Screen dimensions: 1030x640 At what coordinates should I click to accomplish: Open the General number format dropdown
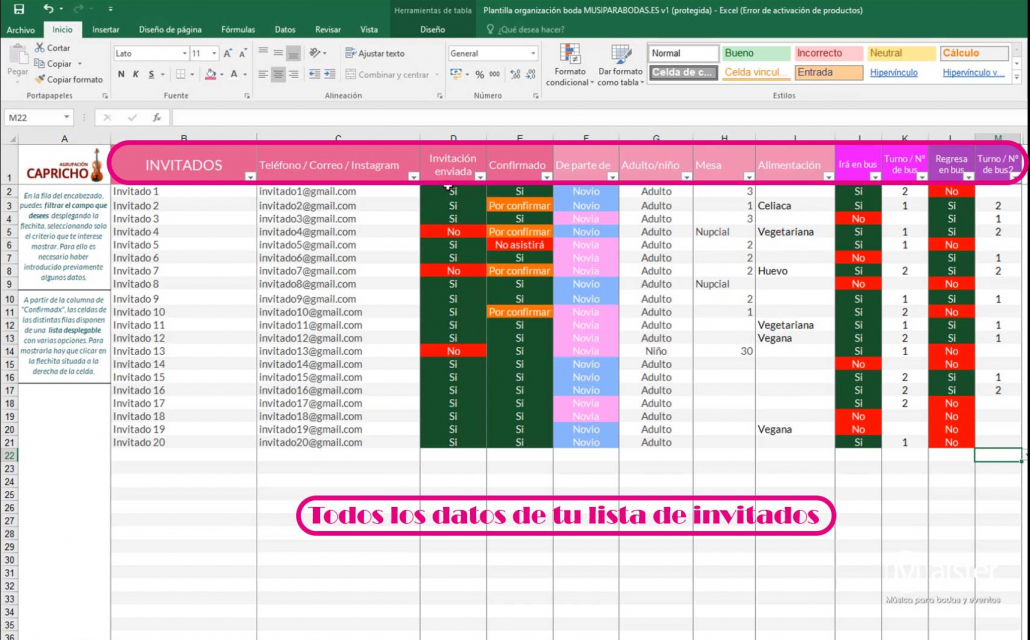492,52
